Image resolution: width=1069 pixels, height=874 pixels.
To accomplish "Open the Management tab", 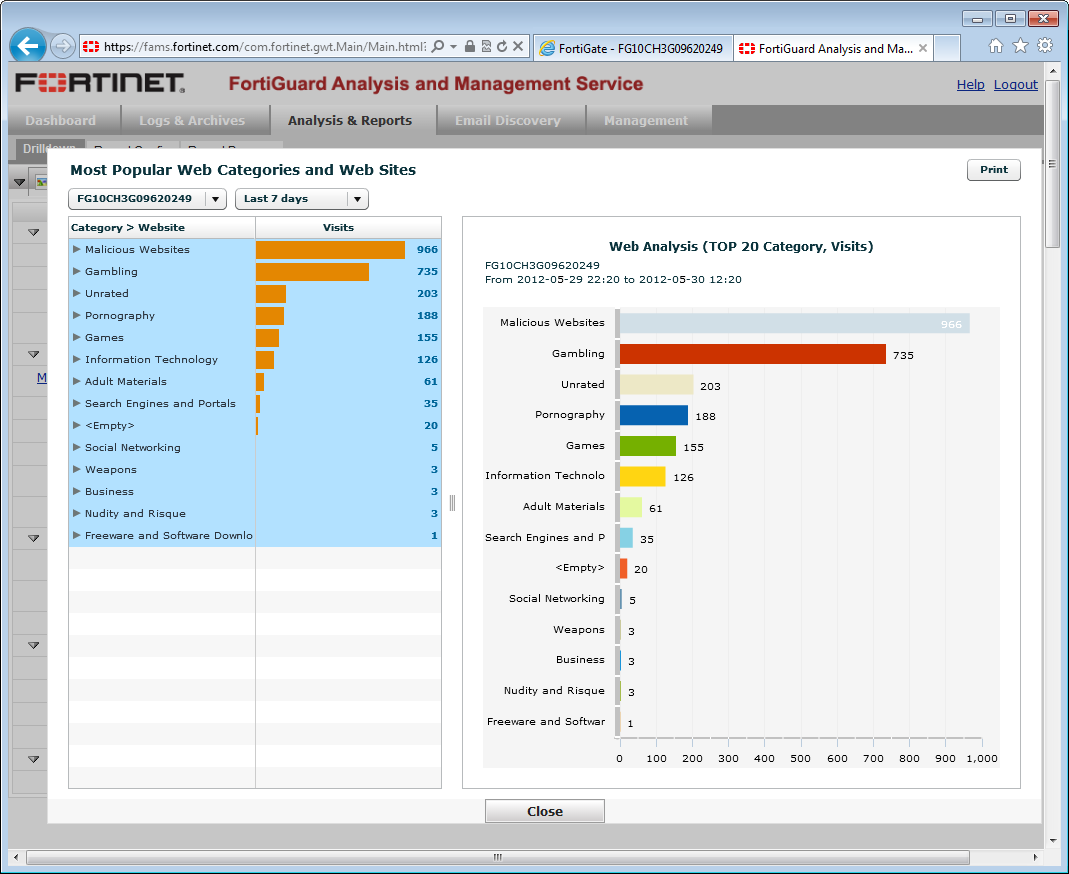I will pos(646,121).
